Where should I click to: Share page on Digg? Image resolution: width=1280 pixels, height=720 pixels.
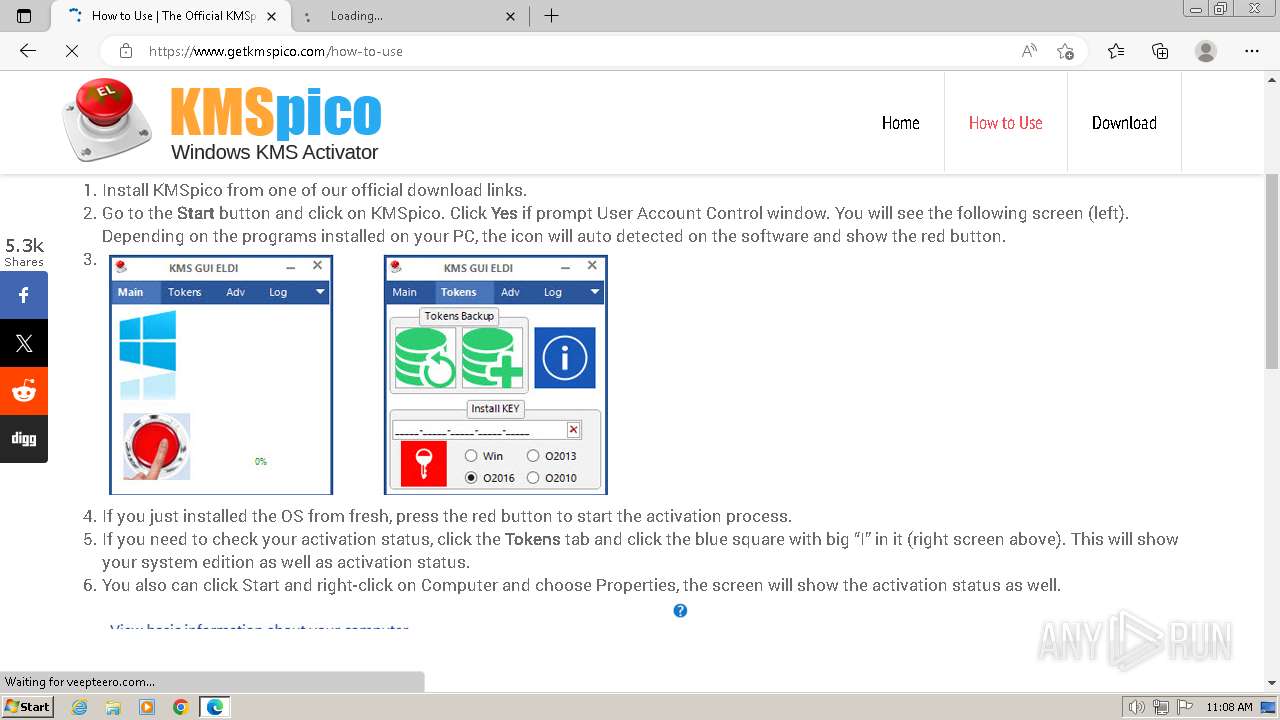point(24,439)
